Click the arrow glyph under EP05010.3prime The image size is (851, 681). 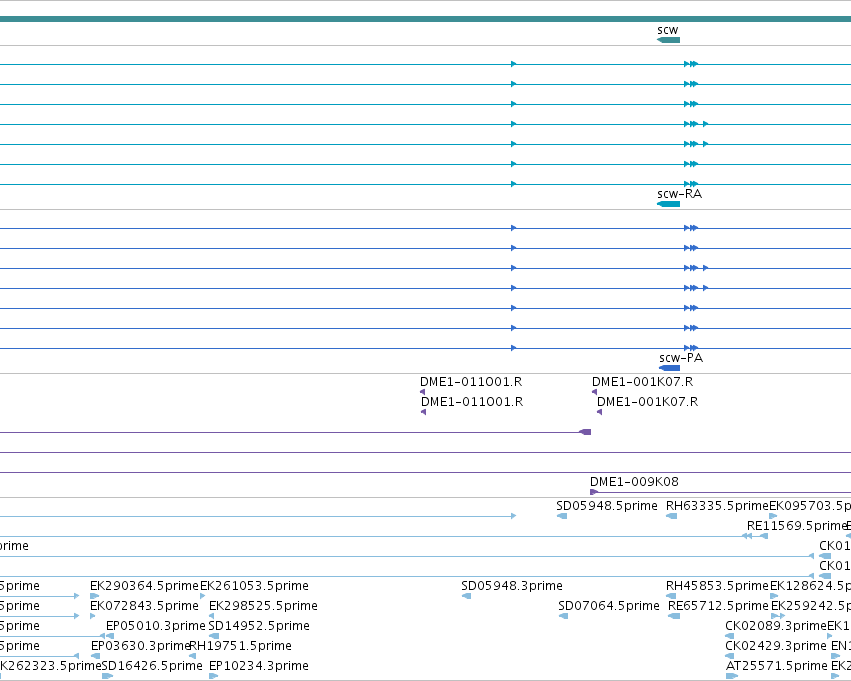click(x=110, y=636)
